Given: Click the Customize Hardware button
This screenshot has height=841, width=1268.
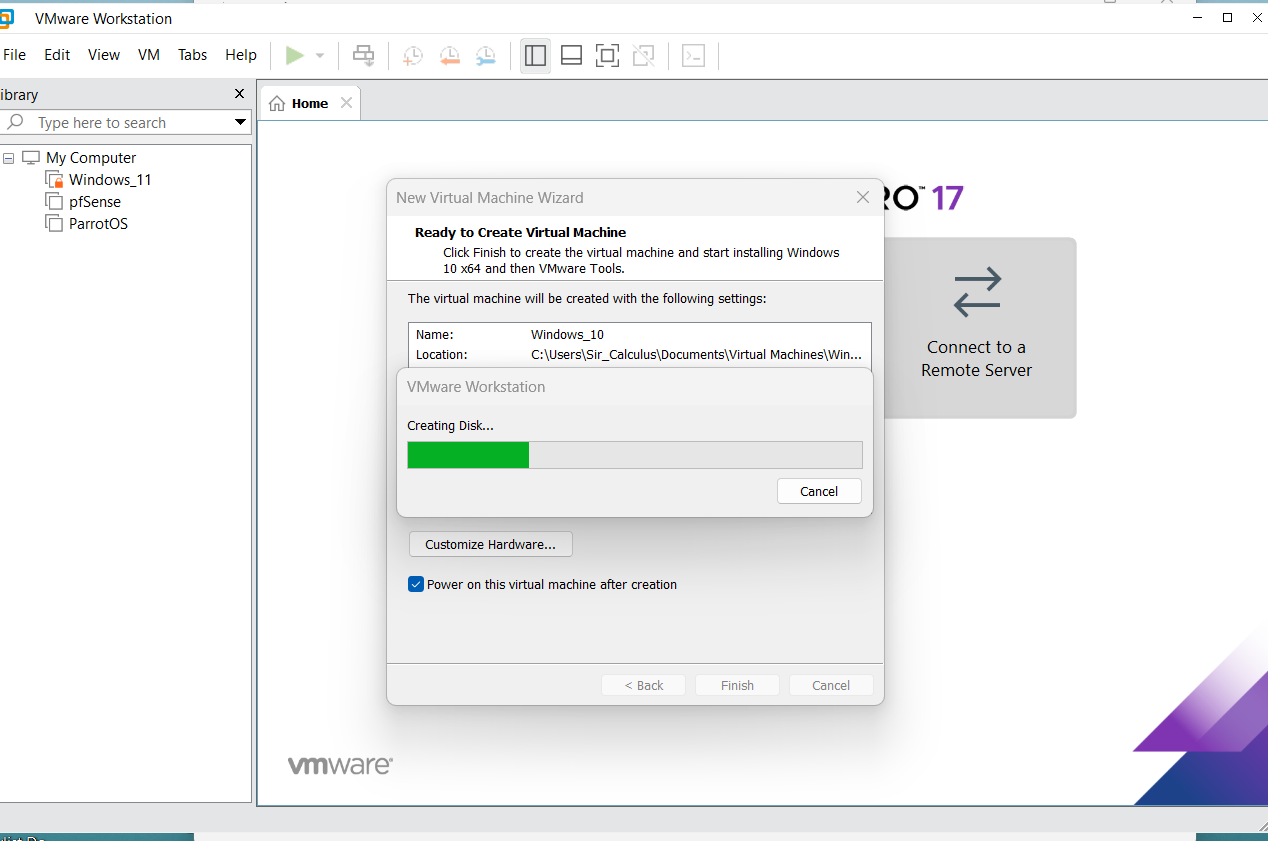Looking at the screenshot, I should (491, 544).
